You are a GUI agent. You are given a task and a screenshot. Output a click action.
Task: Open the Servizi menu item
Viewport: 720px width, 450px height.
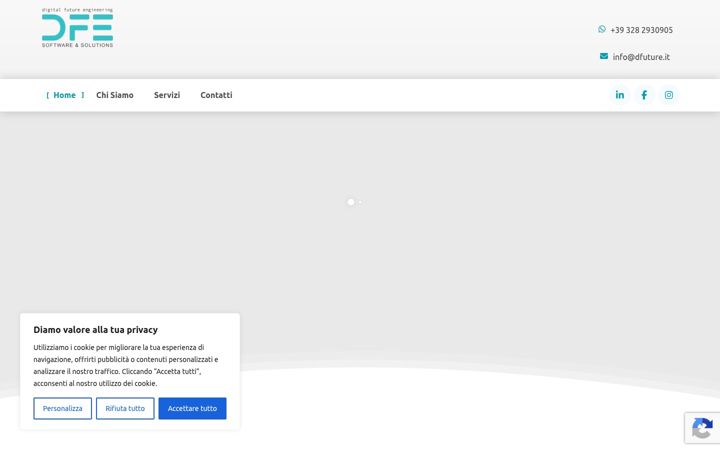pyautogui.click(x=167, y=95)
